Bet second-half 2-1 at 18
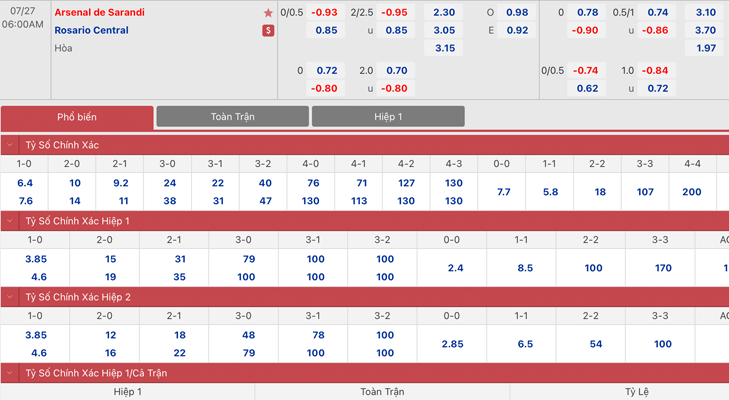Image resolution: width=729 pixels, height=400 pixels. (x=179, y=335)
